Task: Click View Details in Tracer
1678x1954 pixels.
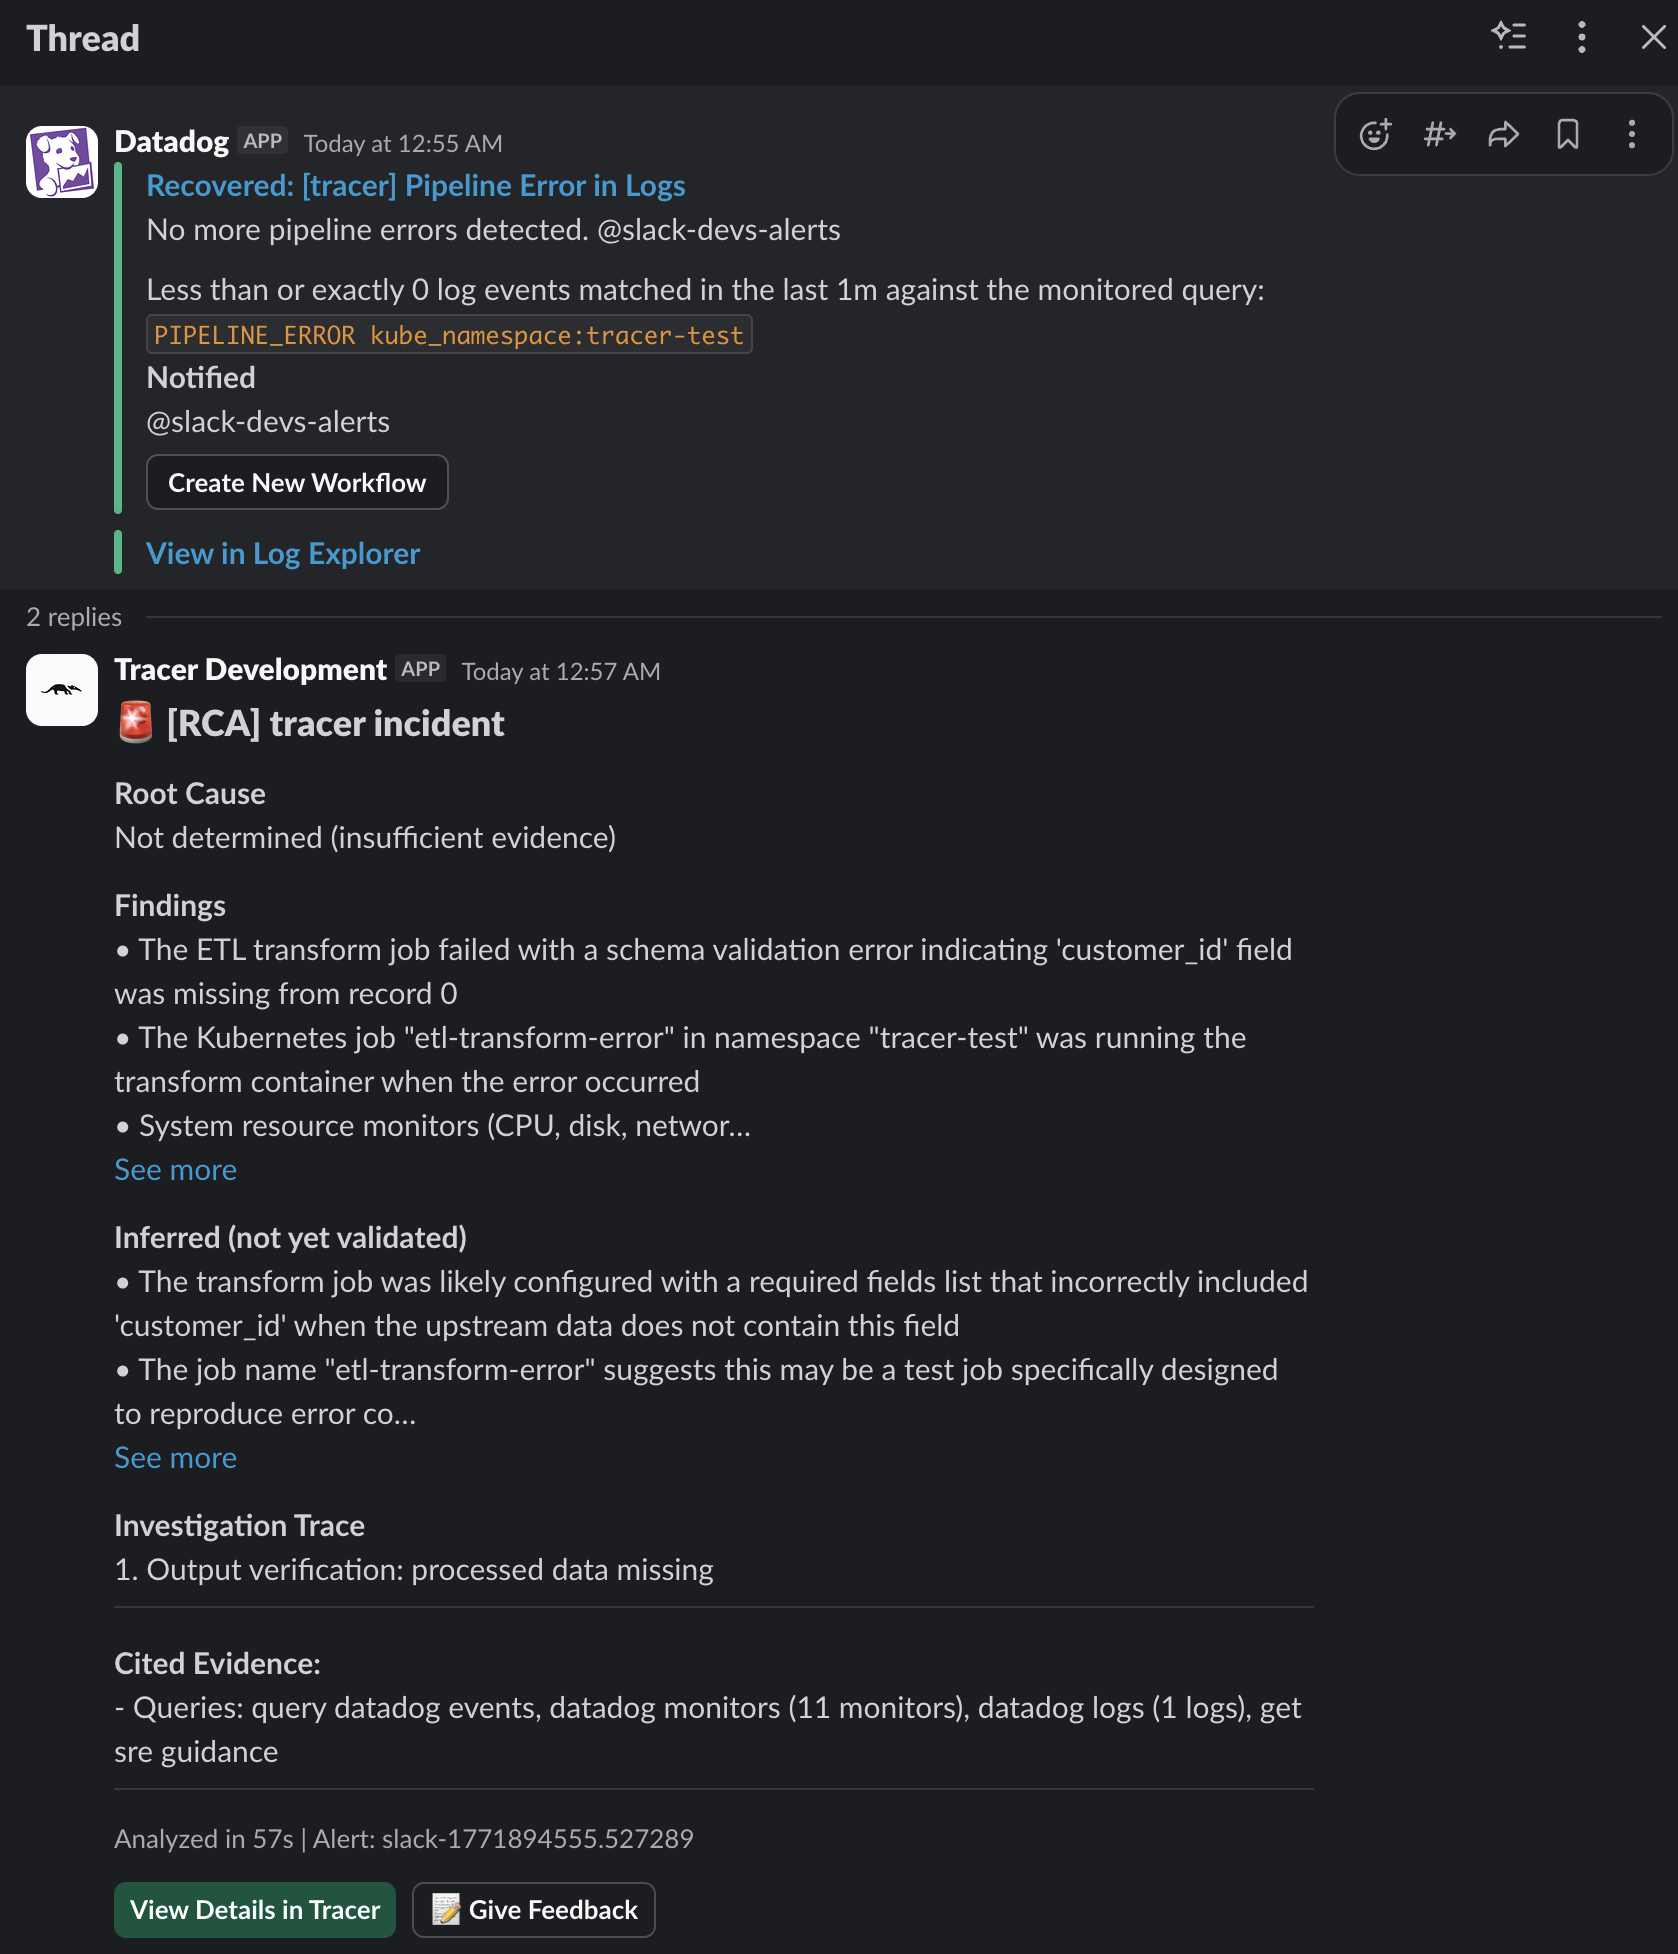Action: point(254,1909)
